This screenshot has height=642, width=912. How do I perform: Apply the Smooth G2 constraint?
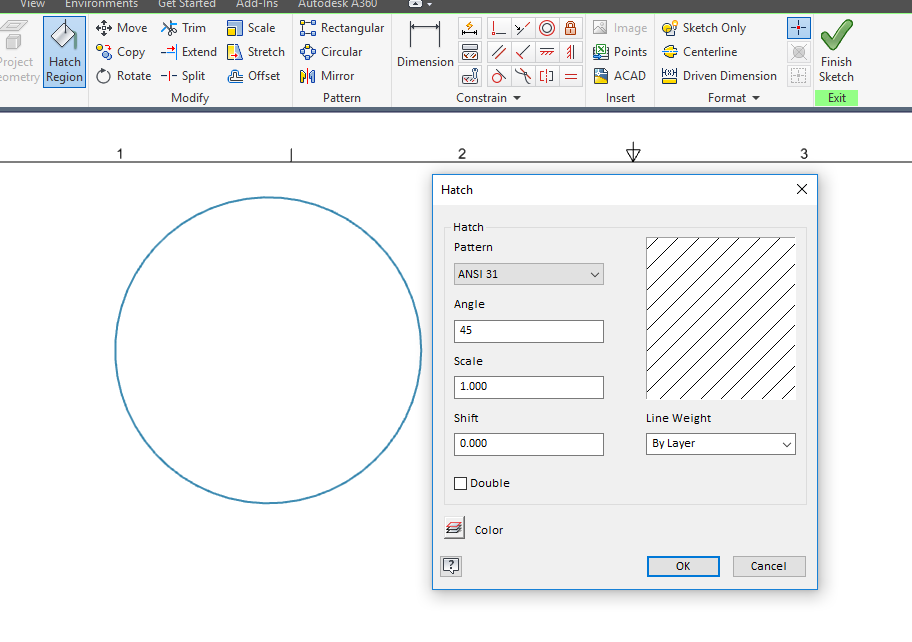pos(522,76)
